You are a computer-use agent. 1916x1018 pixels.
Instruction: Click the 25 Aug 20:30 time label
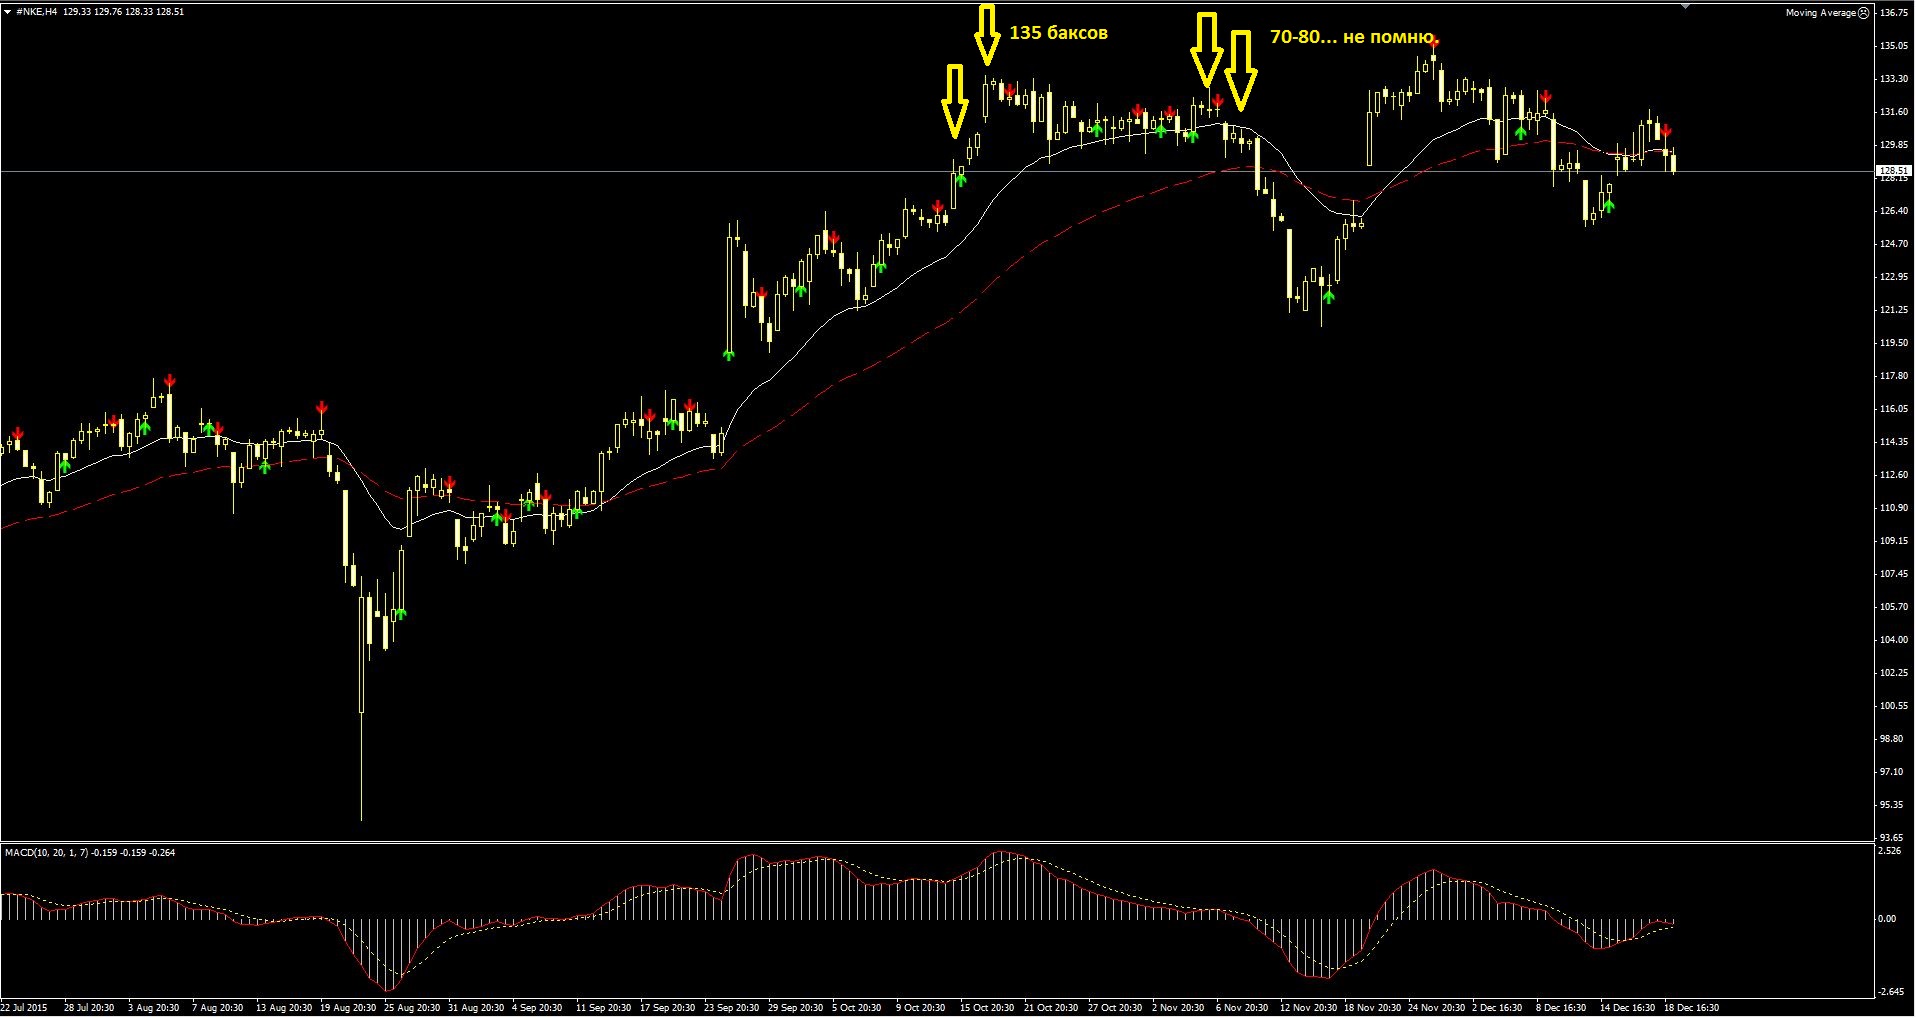[x=412, y=1008]
